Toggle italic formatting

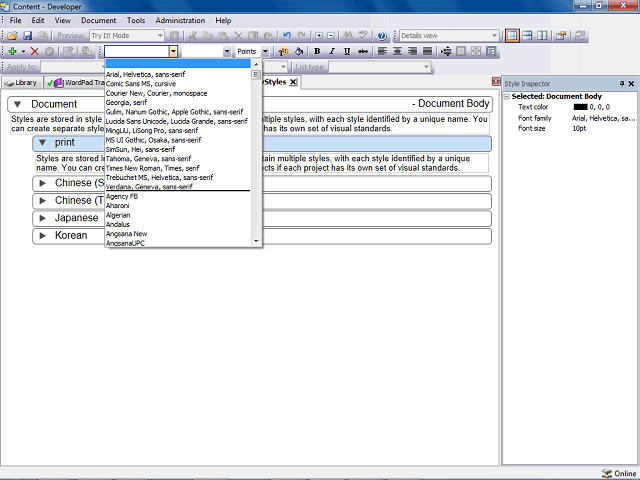[332, 51]
